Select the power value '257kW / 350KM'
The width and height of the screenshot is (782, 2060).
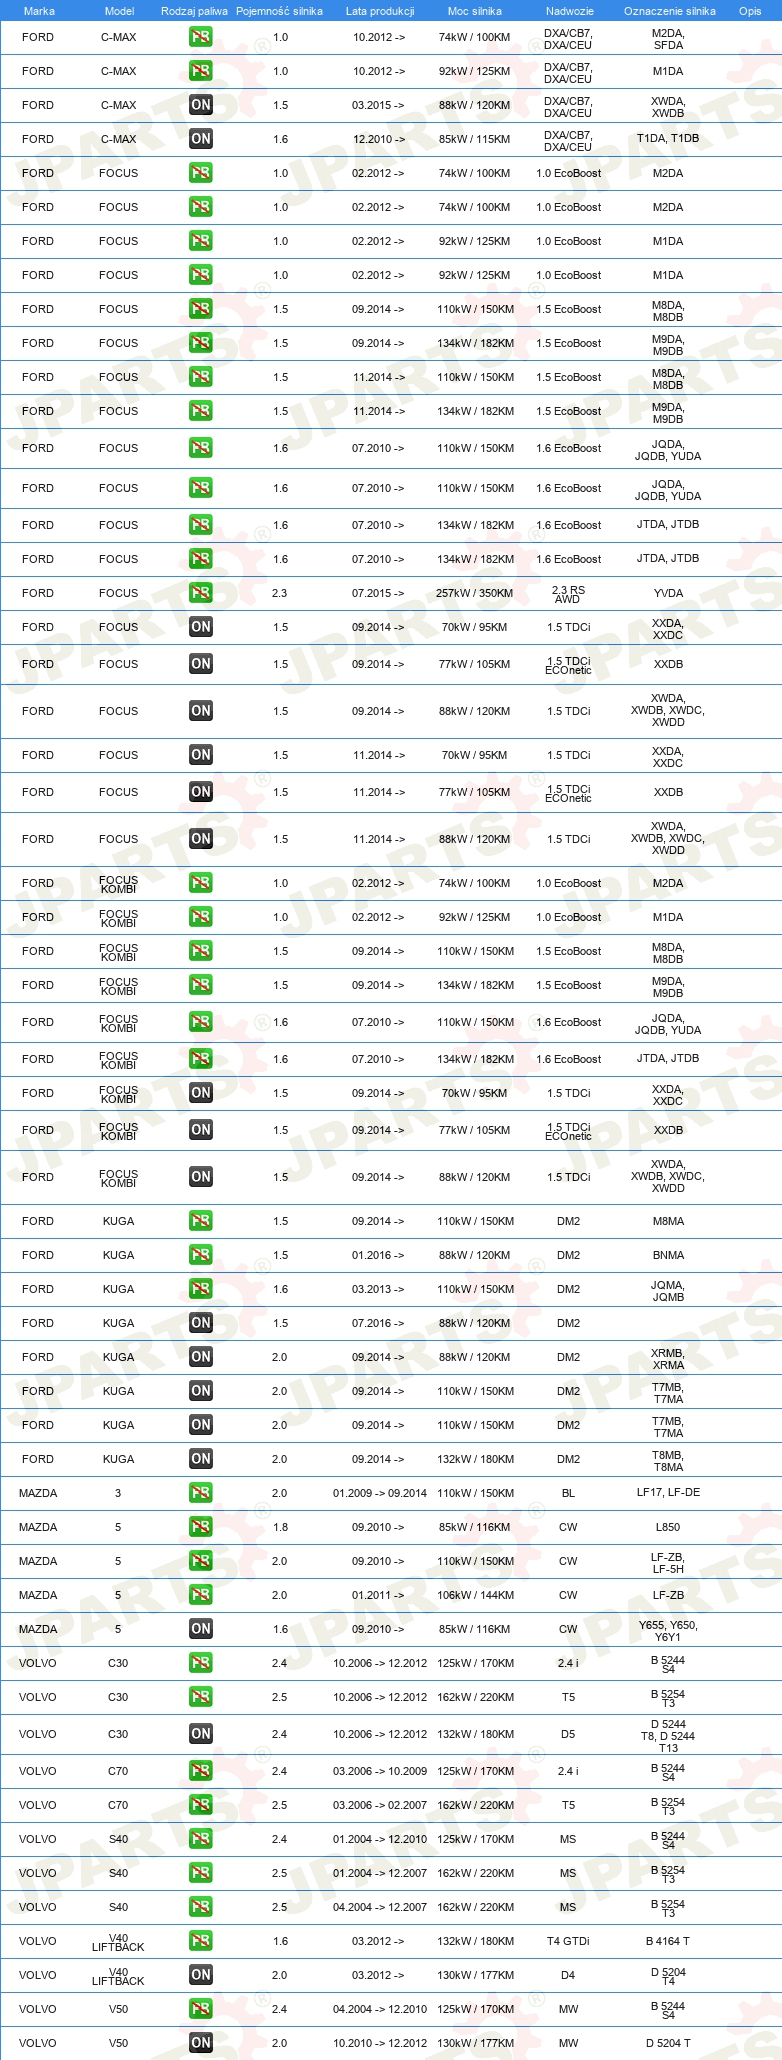(x=475, y=593)
